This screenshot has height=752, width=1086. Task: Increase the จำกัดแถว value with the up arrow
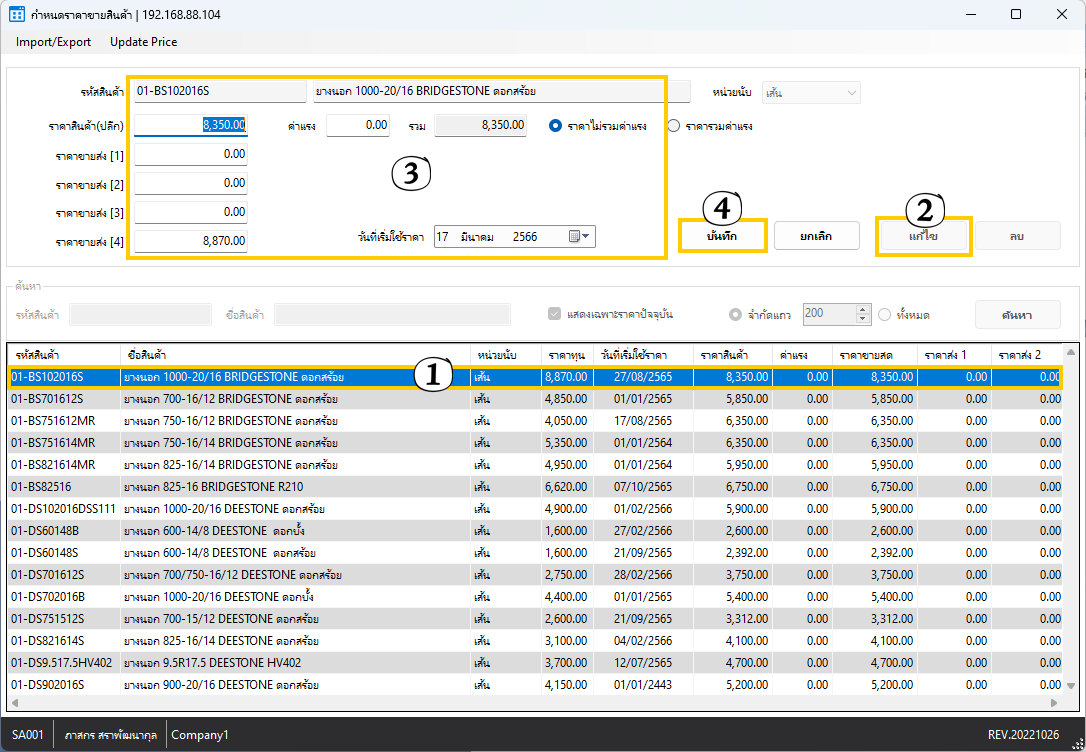[864, 309]
